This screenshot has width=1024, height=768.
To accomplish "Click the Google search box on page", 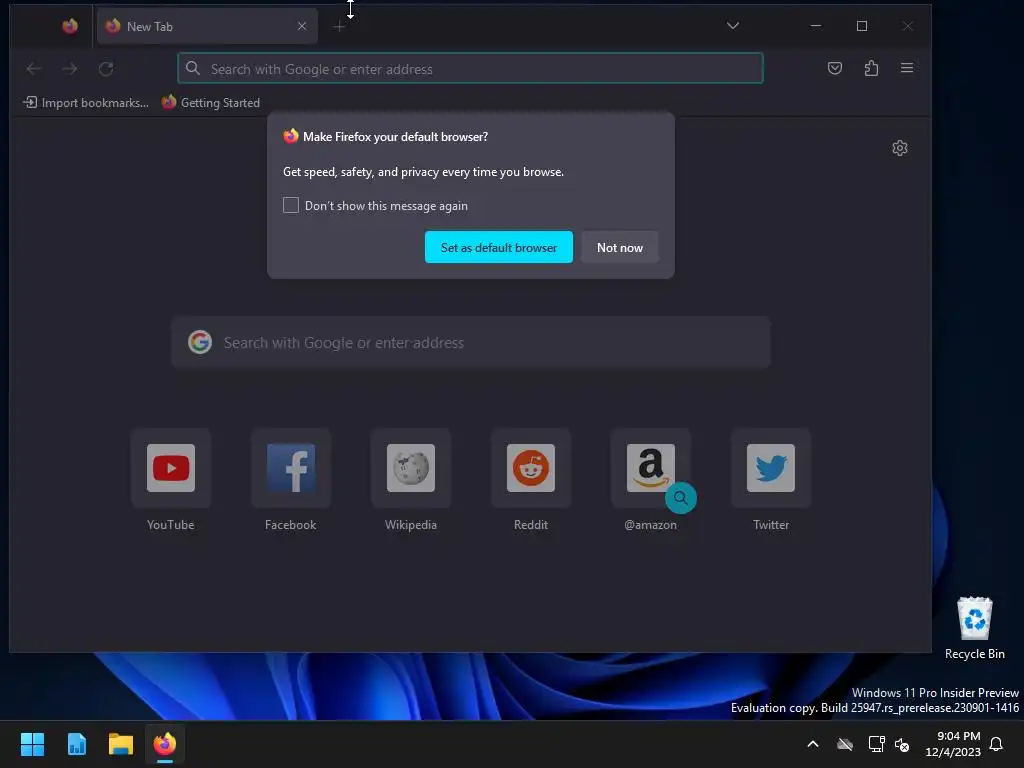I will pyautogui.click(x=471, y=342).
